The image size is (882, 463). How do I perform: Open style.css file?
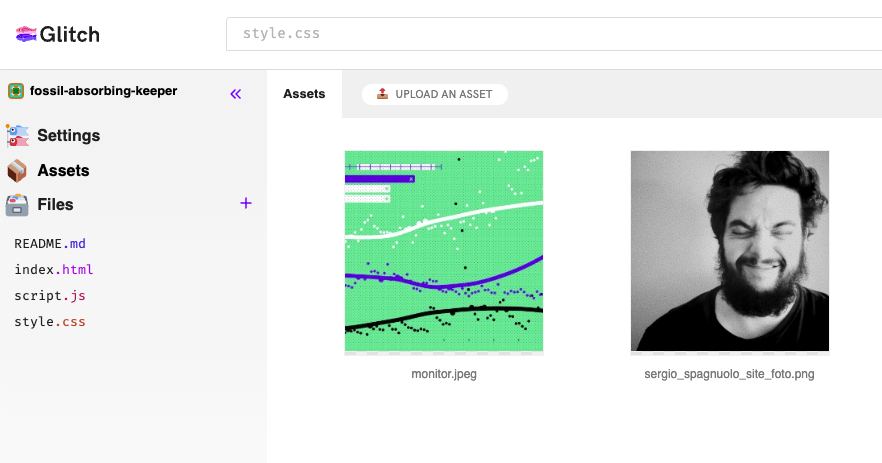point(50,322)
